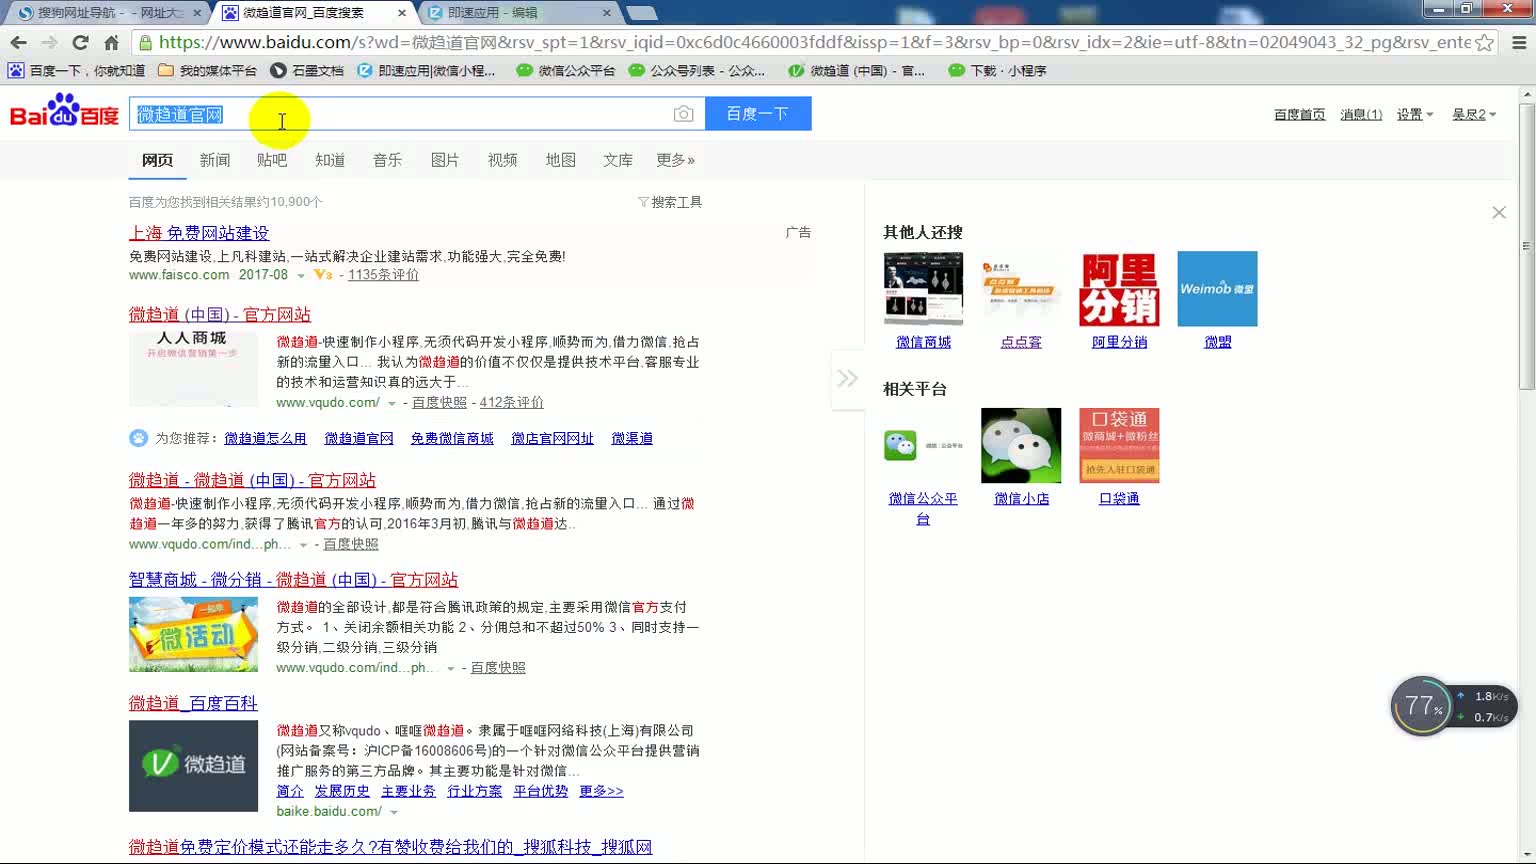Click the 点点客 thumbnail image

(1021, 289)
